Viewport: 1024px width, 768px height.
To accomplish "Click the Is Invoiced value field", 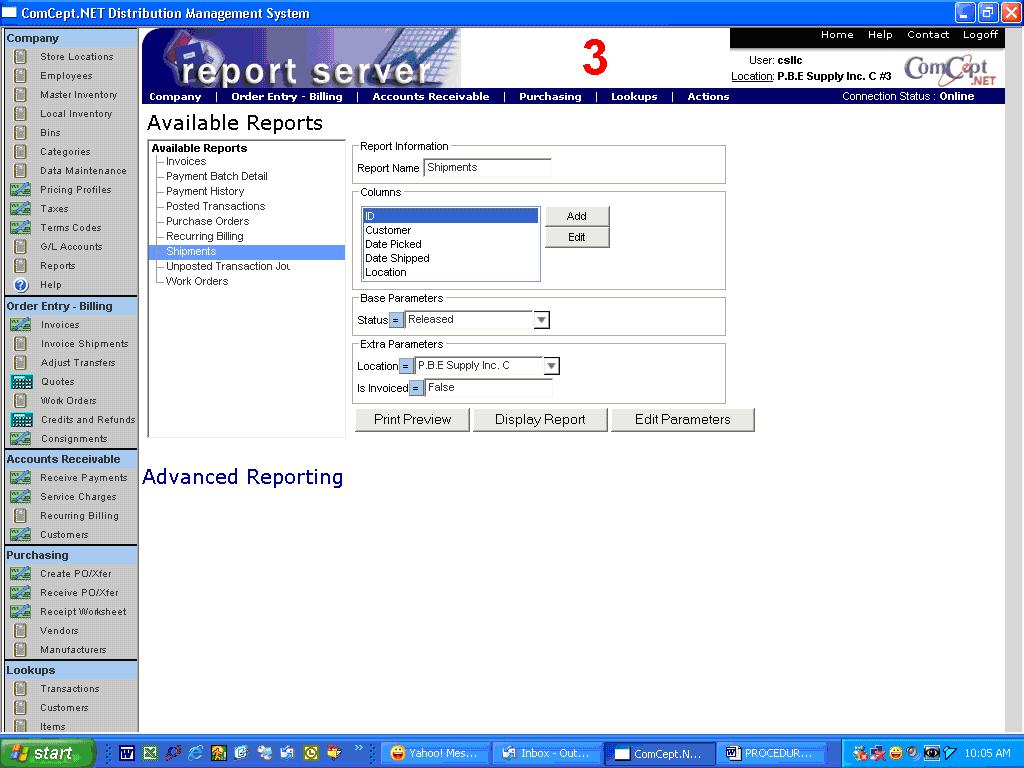I will [488, 388].
